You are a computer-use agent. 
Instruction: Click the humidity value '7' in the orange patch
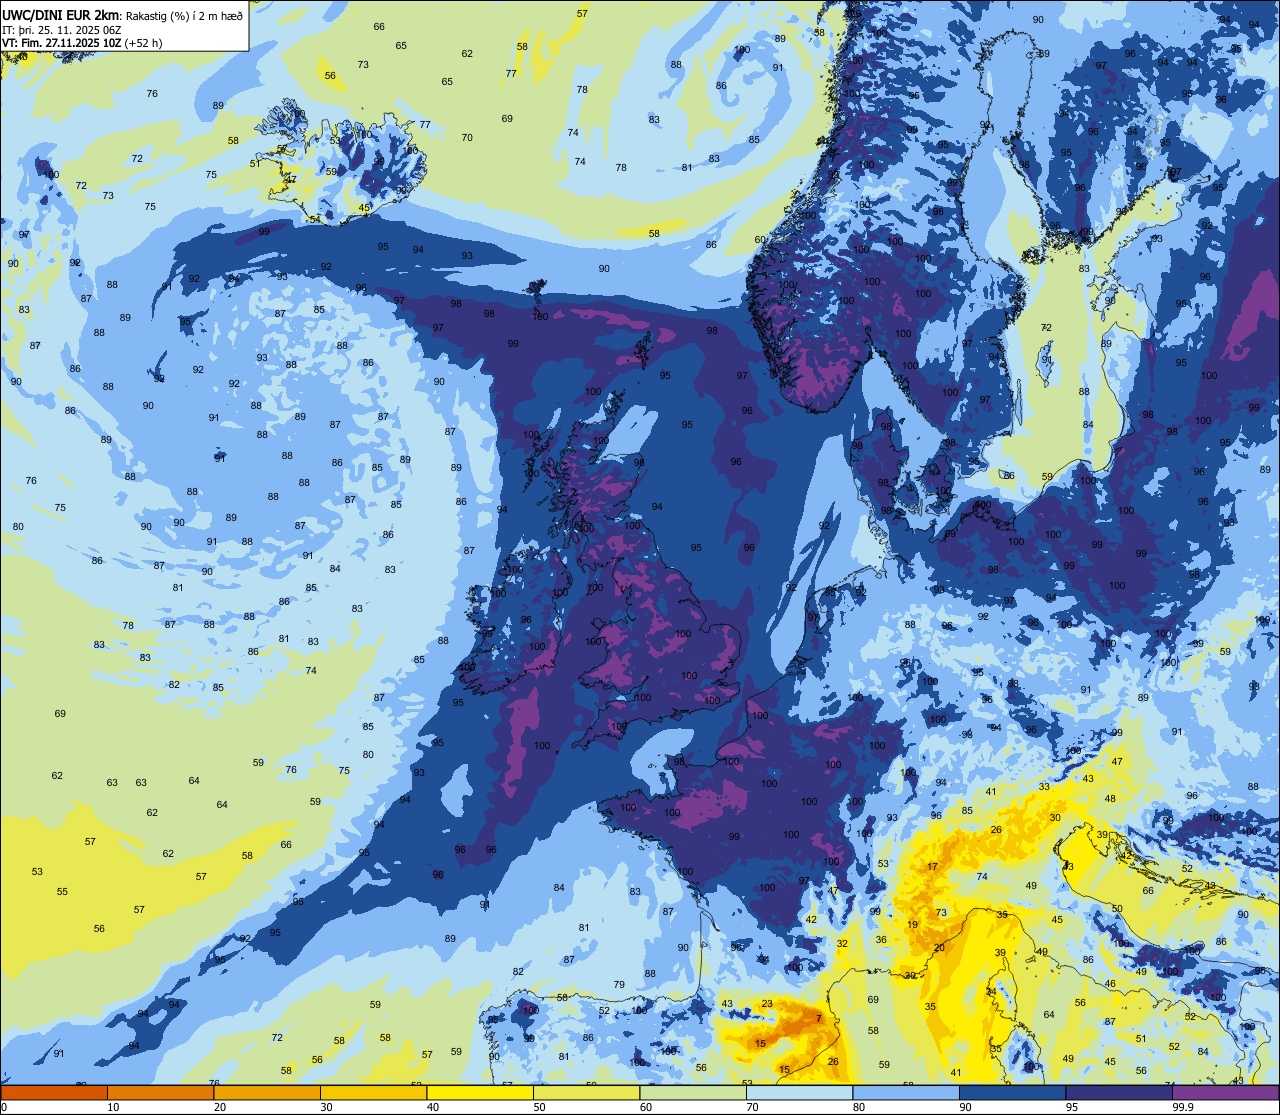[x=818, y=1019]
